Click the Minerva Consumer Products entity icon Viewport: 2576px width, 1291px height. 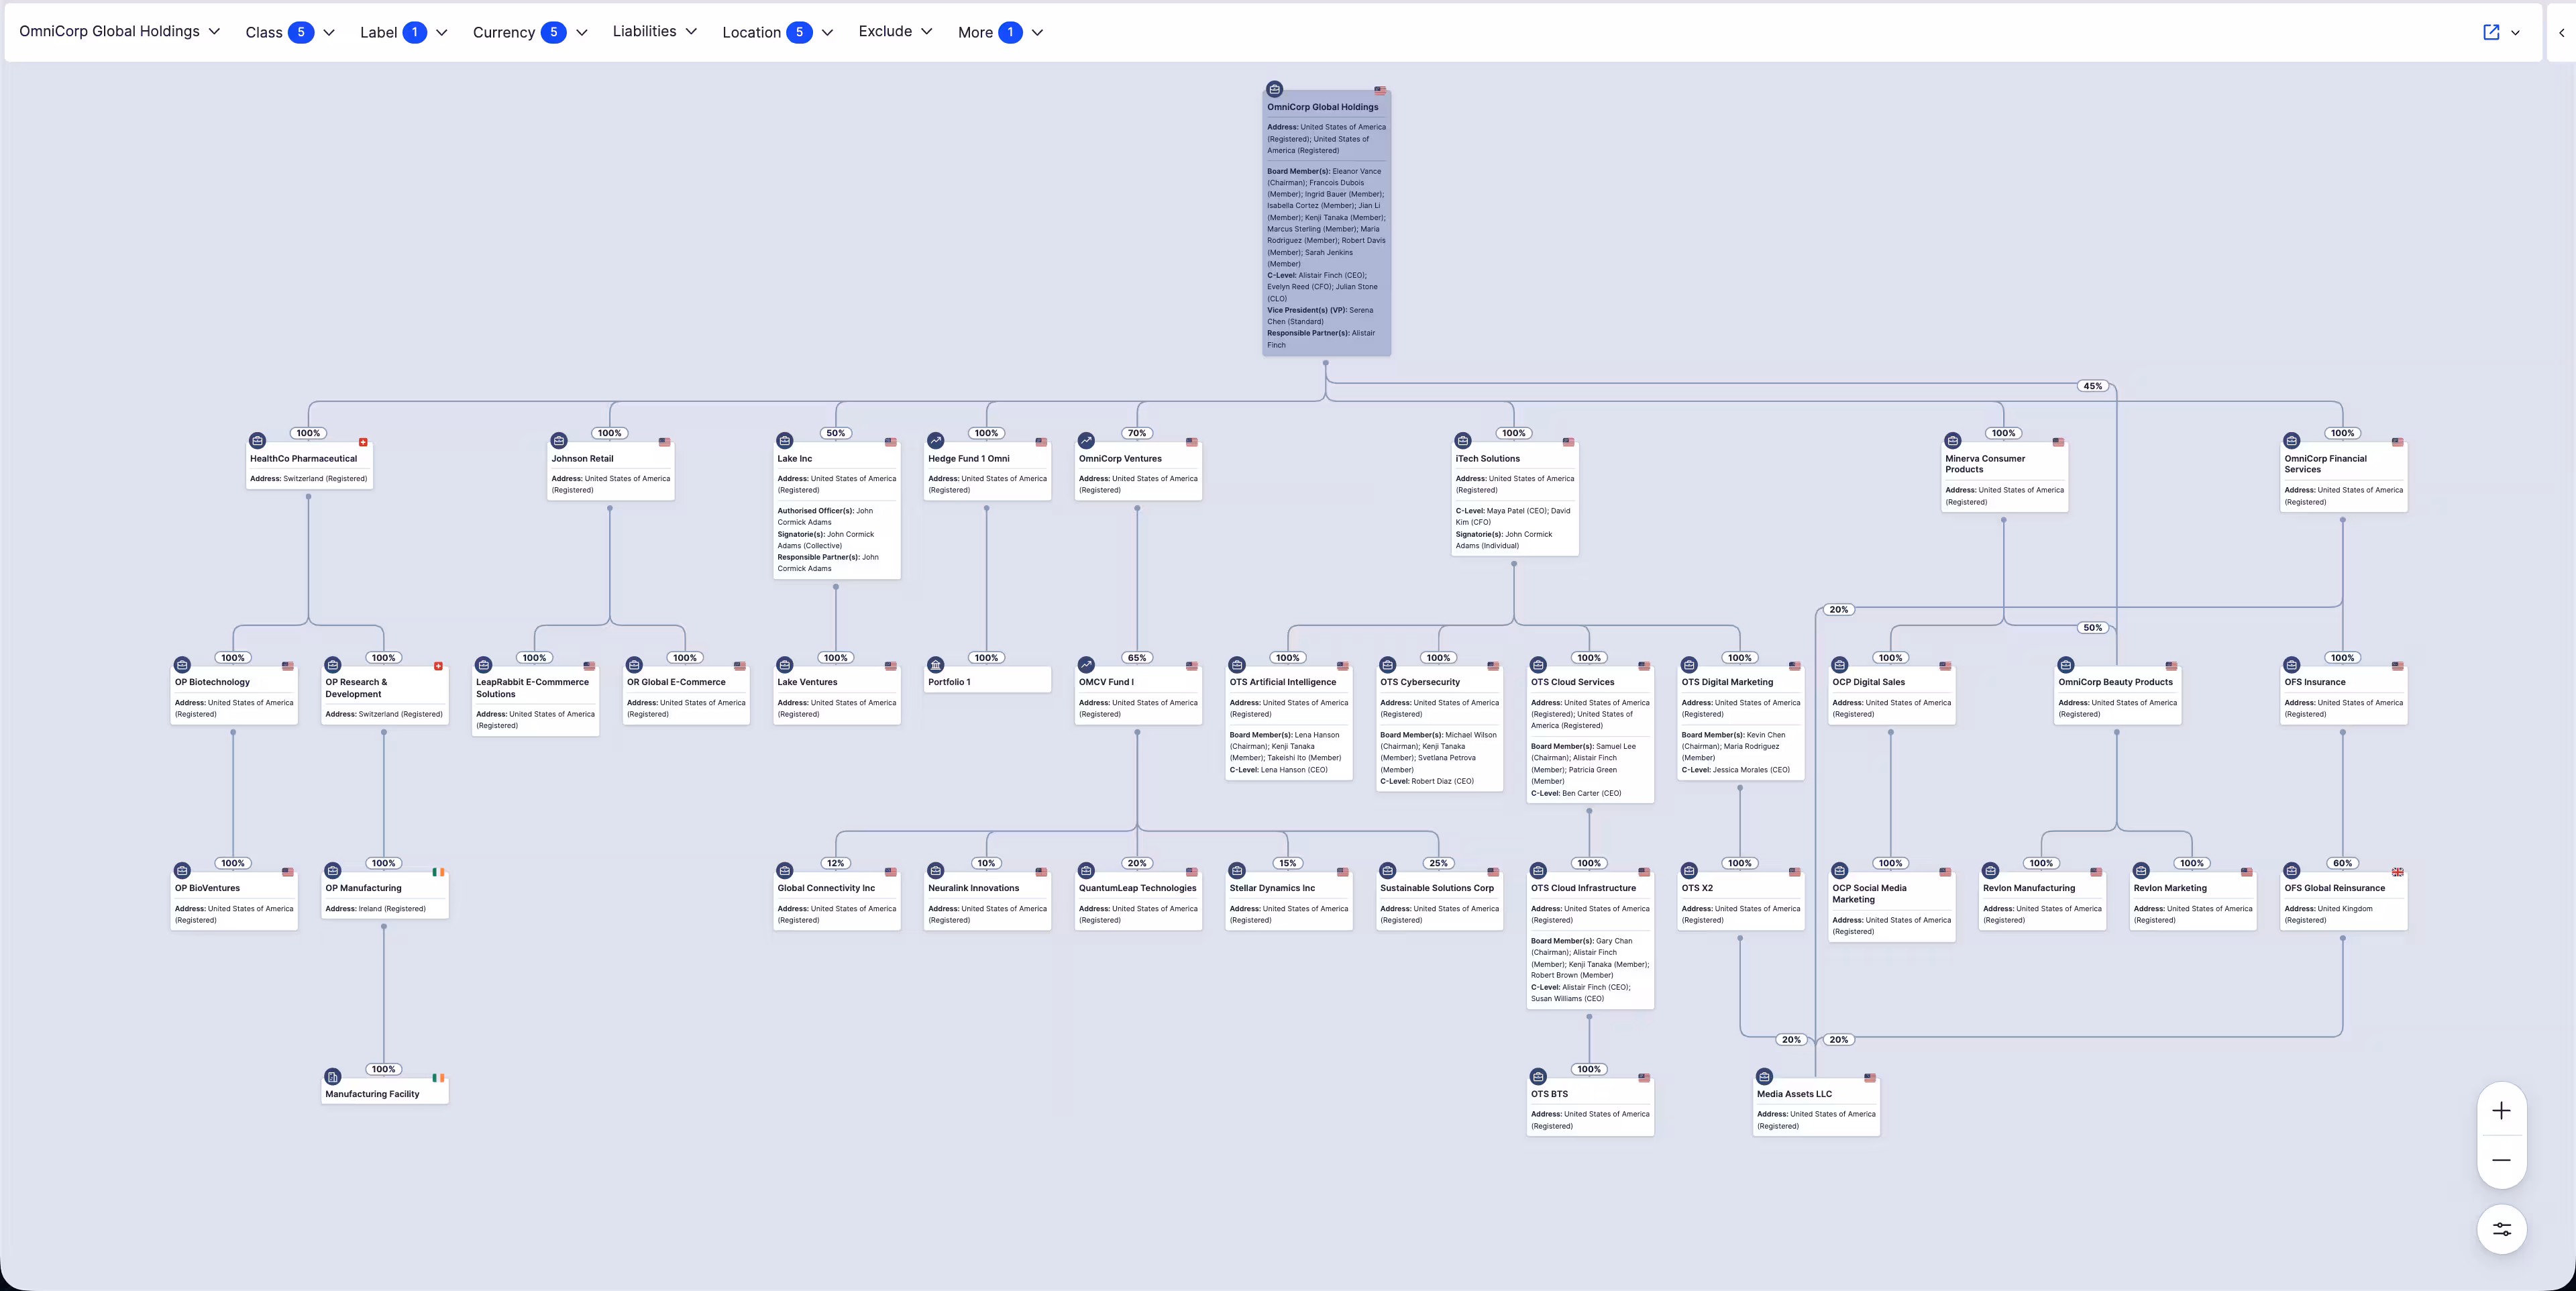(1952, 441)
